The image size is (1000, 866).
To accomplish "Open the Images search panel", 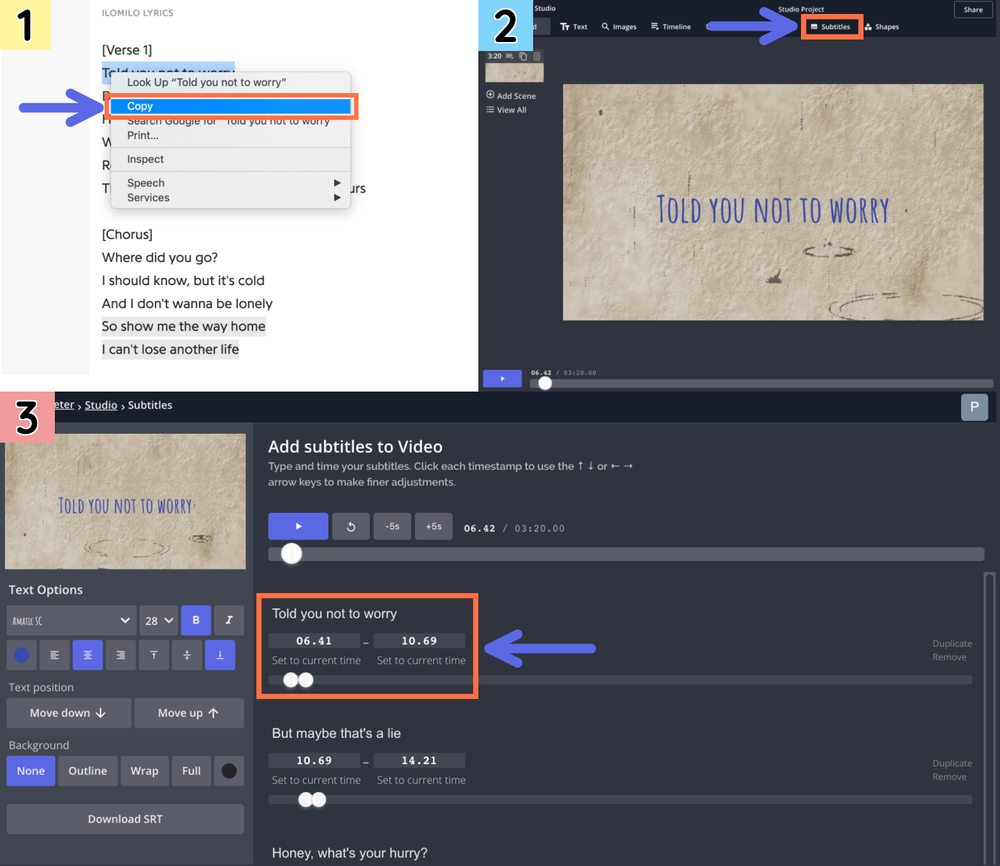I will point(619,27).
